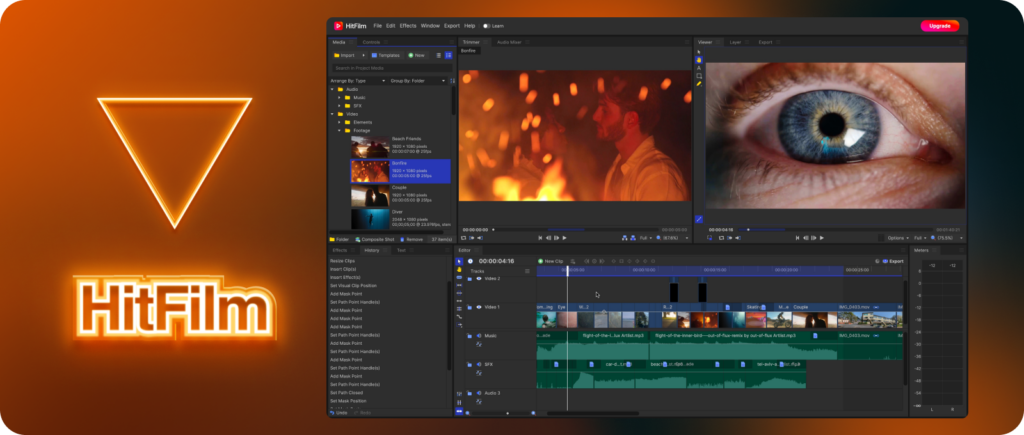Switch to the Layer tab
The width and height of the screenshot is (1024, 435).
tap(735, 42)
